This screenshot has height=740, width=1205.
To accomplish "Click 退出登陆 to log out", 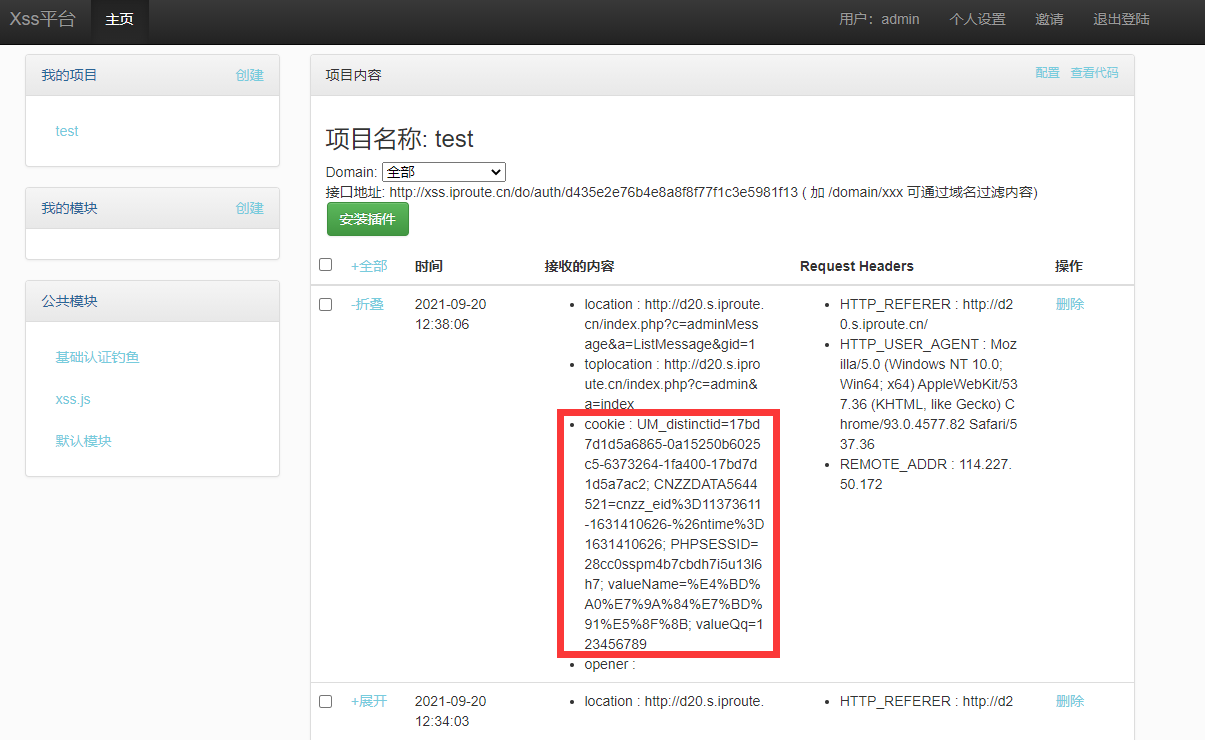I will (x=1121, y=20).
